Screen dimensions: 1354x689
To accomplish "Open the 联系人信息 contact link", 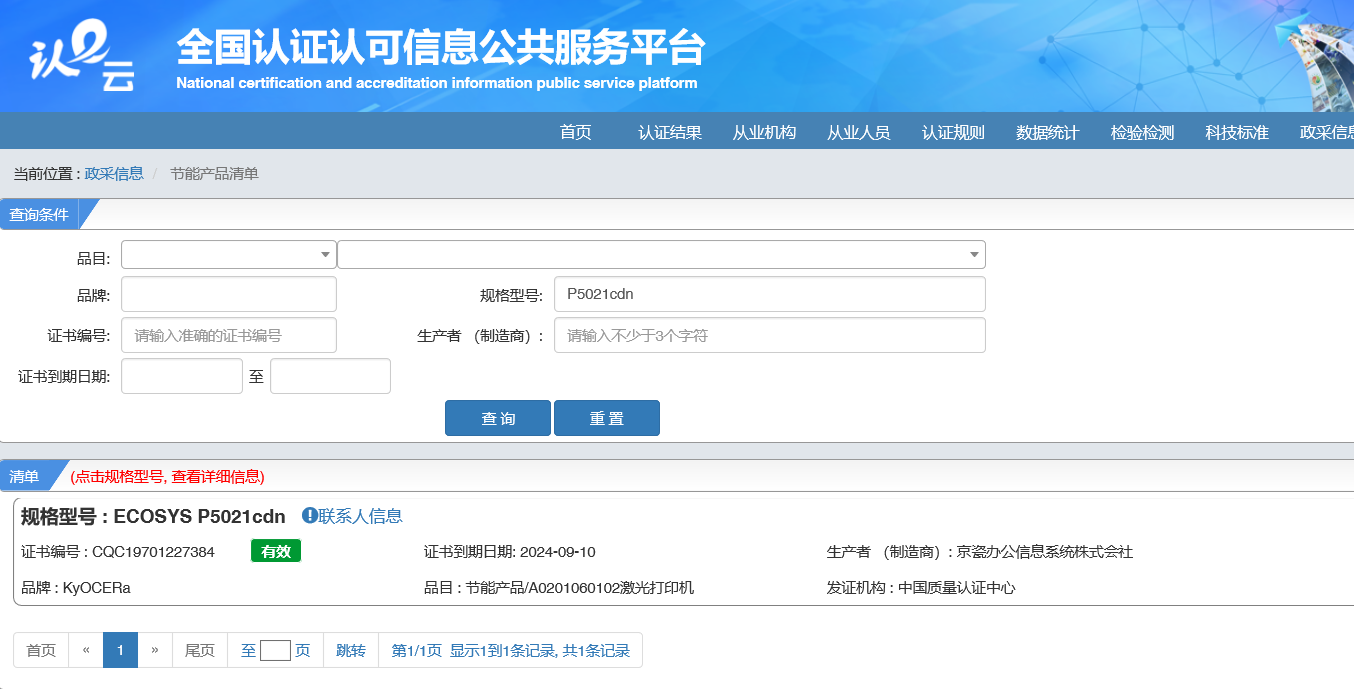I will (x=360, y=516).
